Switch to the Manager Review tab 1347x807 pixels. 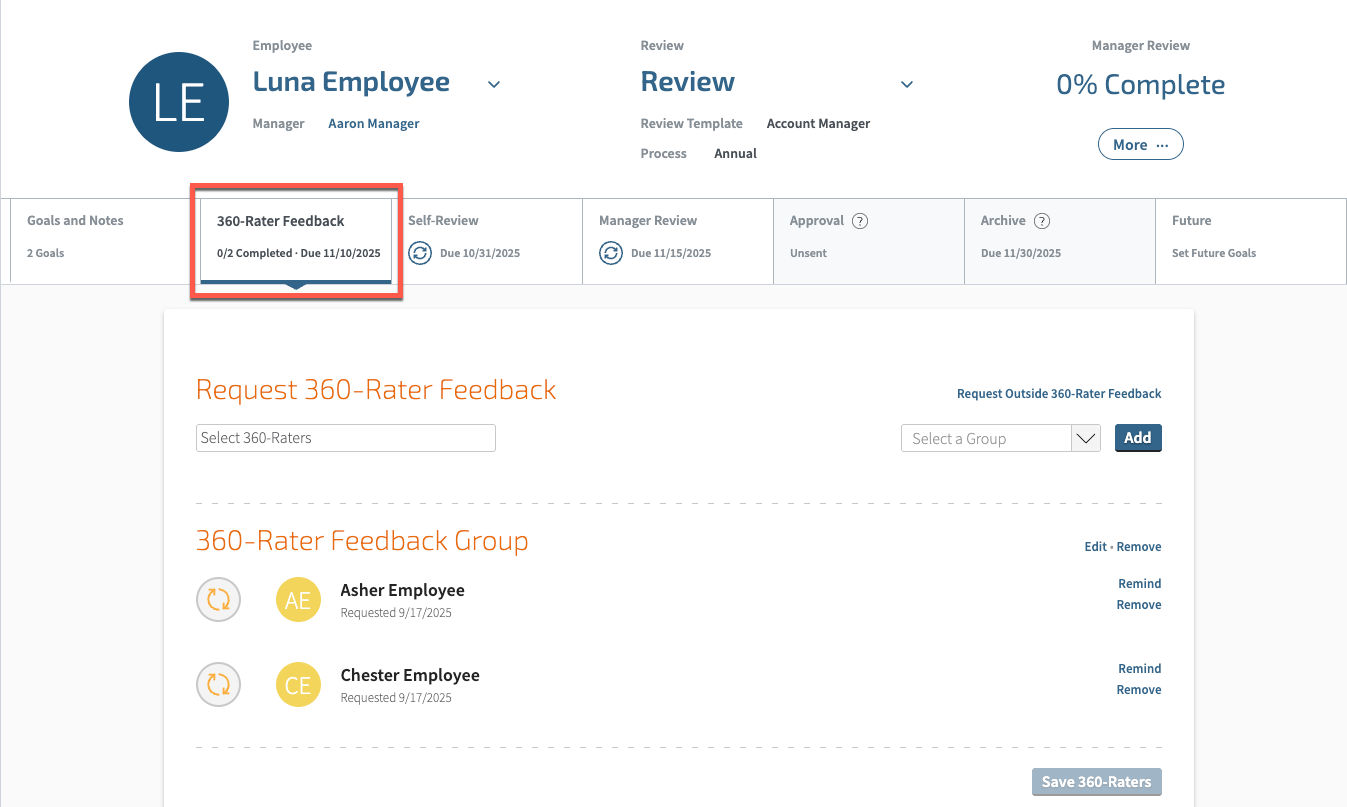[678, 241]
